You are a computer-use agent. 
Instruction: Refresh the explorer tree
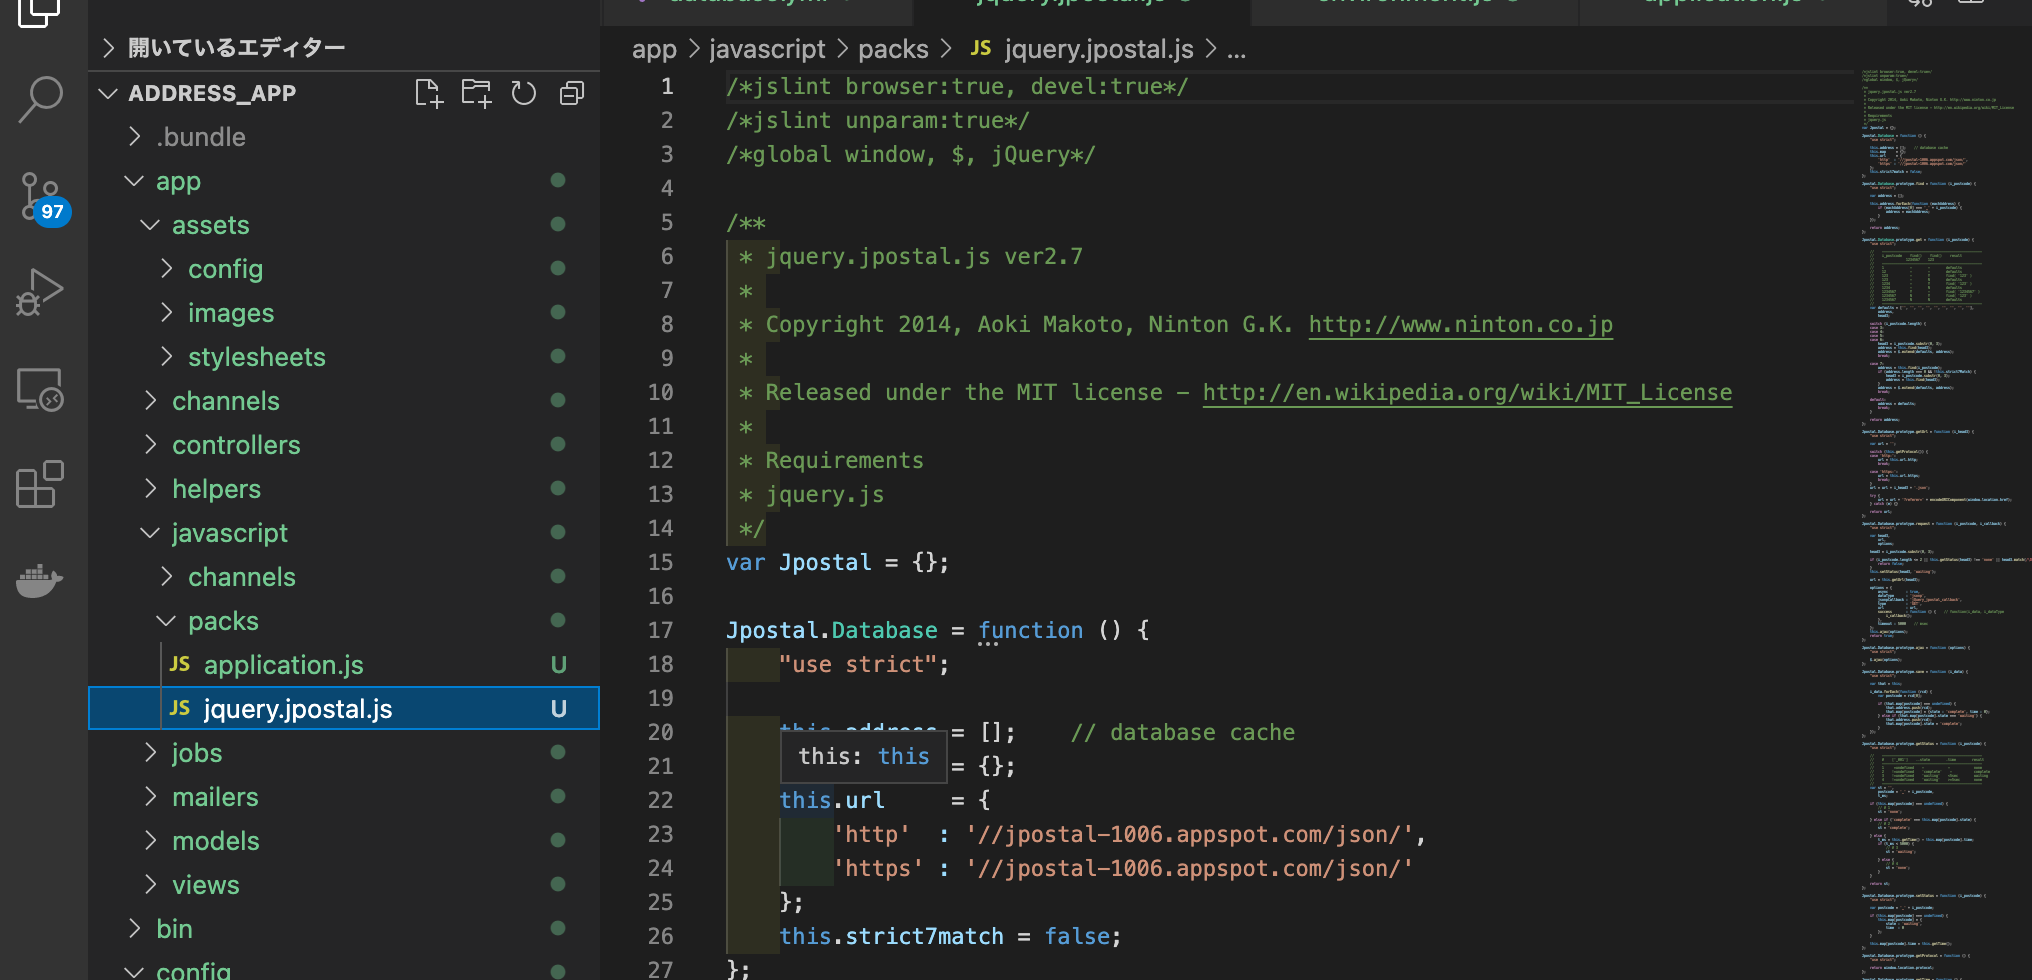pos(524,93)
